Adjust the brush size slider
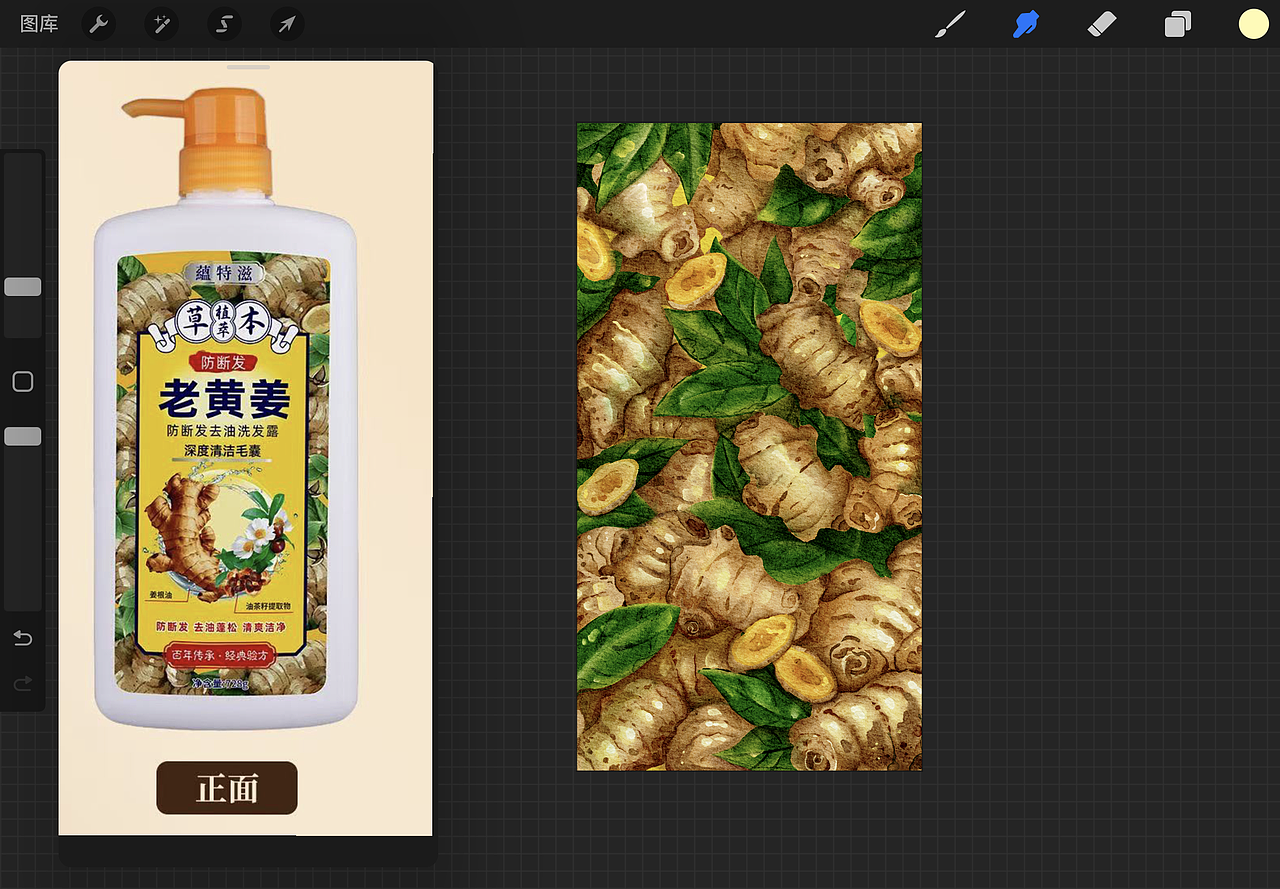The width and height of the screenshot is (1280, 889). [x=22, y=286]
